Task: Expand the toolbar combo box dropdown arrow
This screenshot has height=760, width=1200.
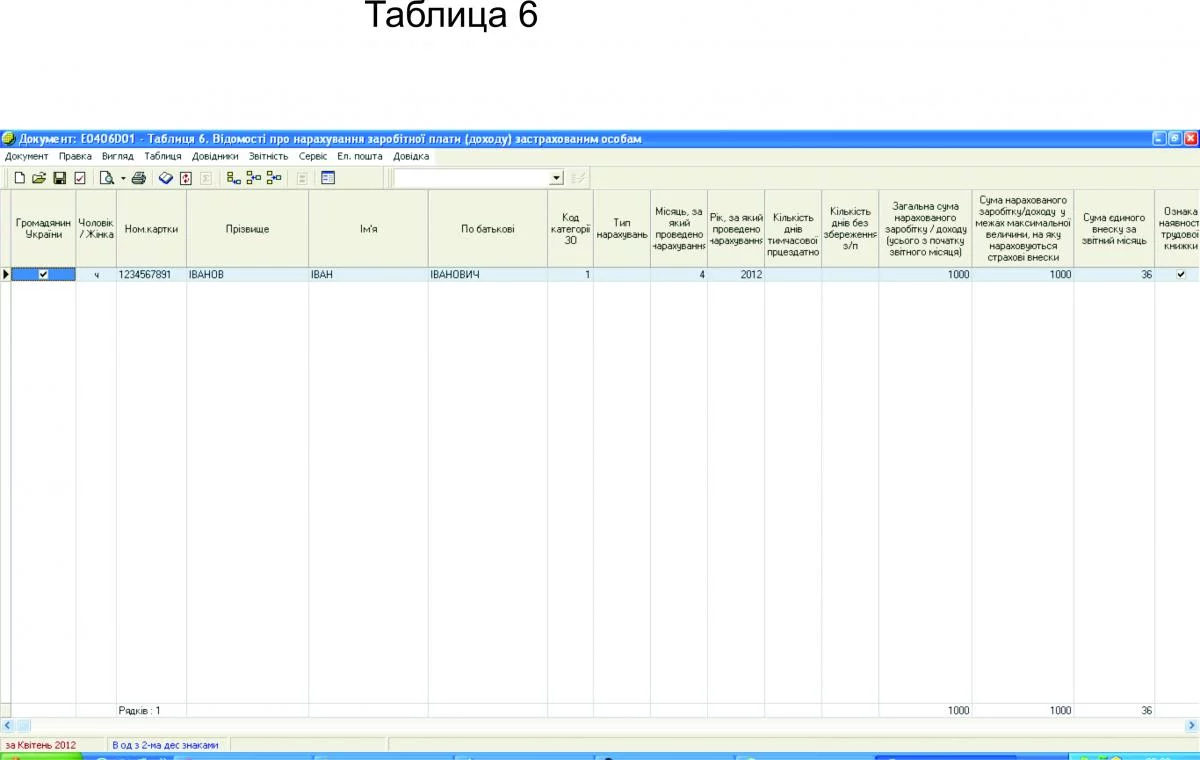Action: (557, 178)
